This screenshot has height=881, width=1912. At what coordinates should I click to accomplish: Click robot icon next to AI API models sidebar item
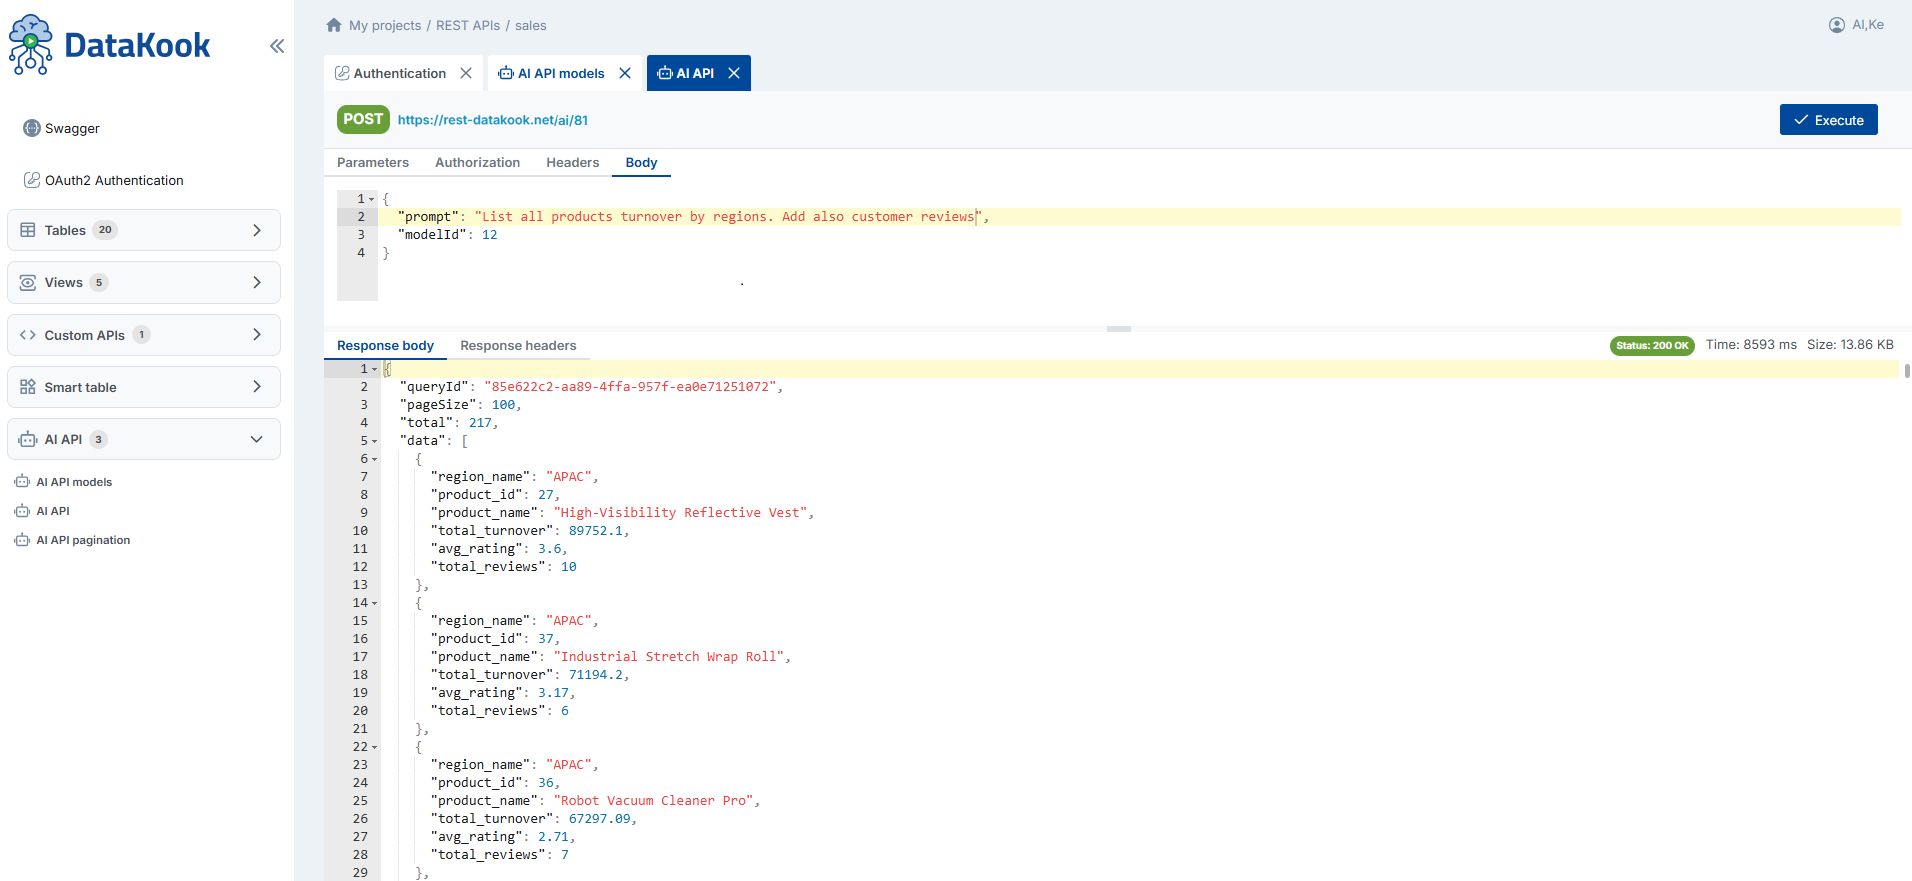pyautogui.click(x=22, y=482)
